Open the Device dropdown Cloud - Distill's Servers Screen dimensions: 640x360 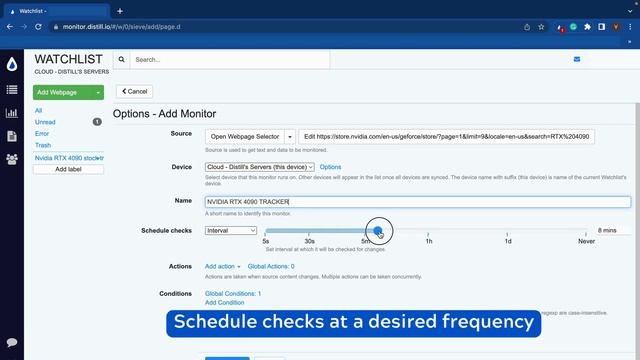coord(260,167)
